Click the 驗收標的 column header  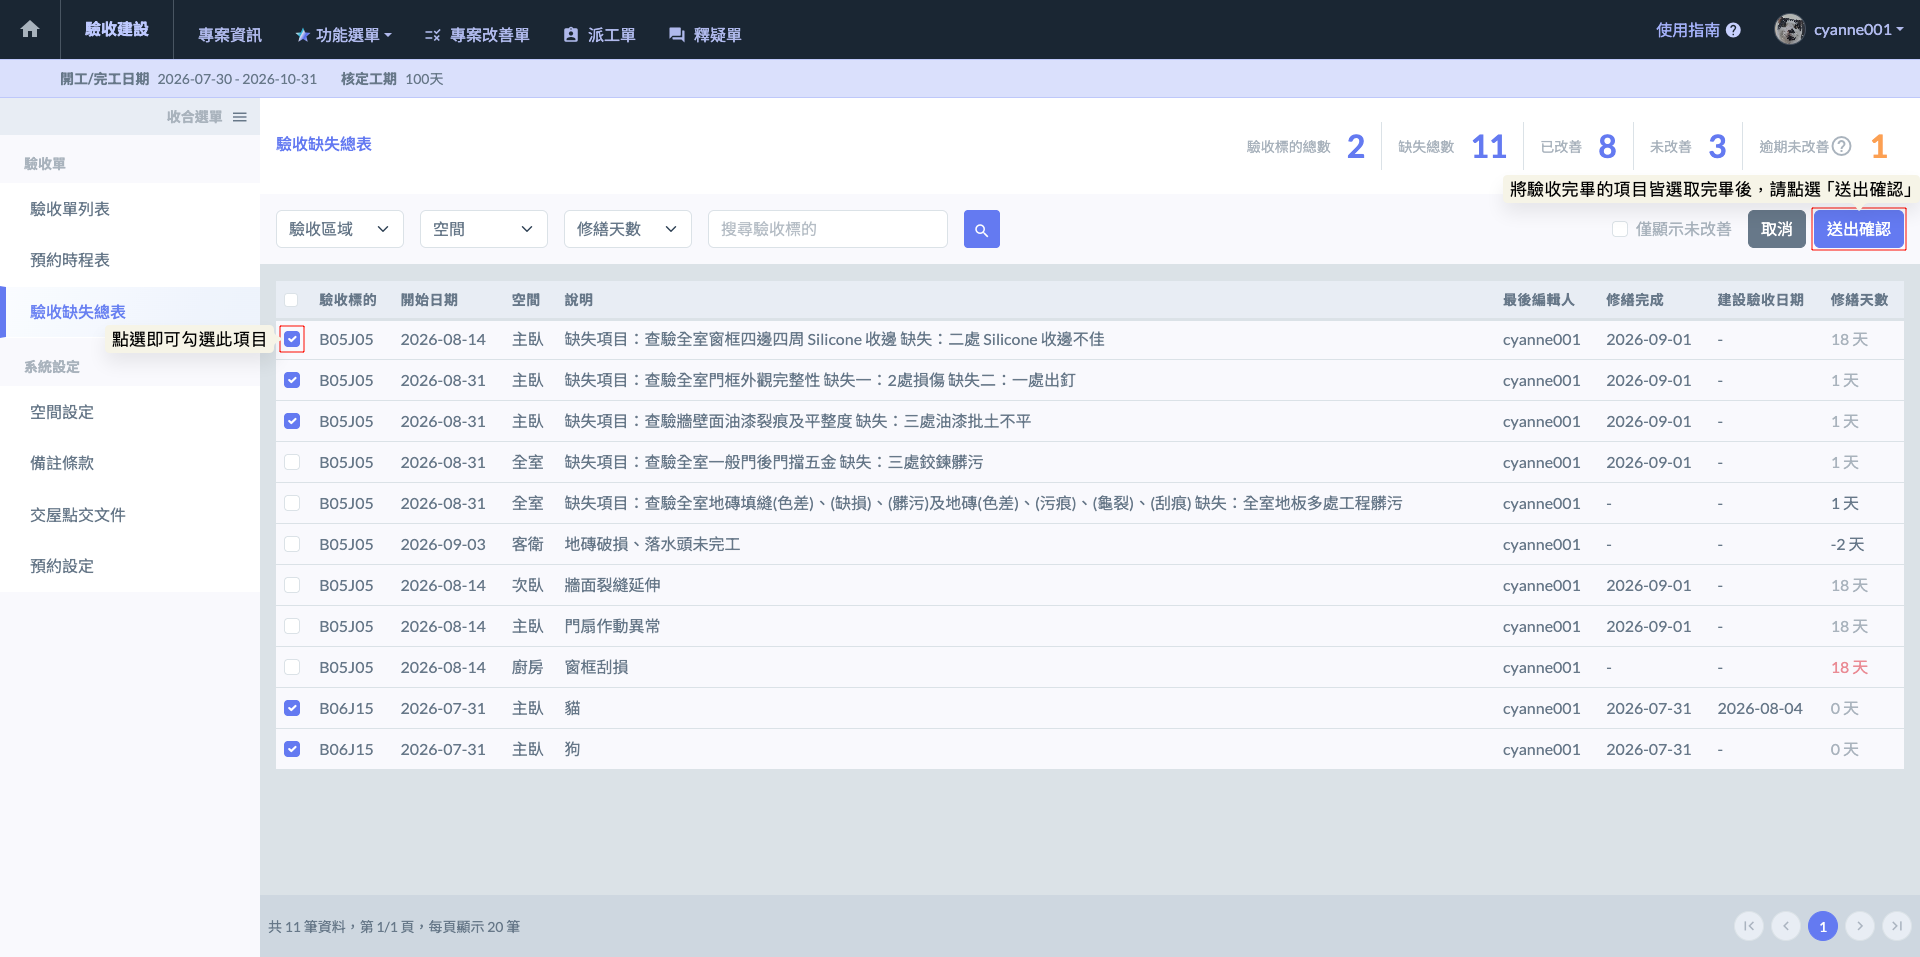click(348, 300)
